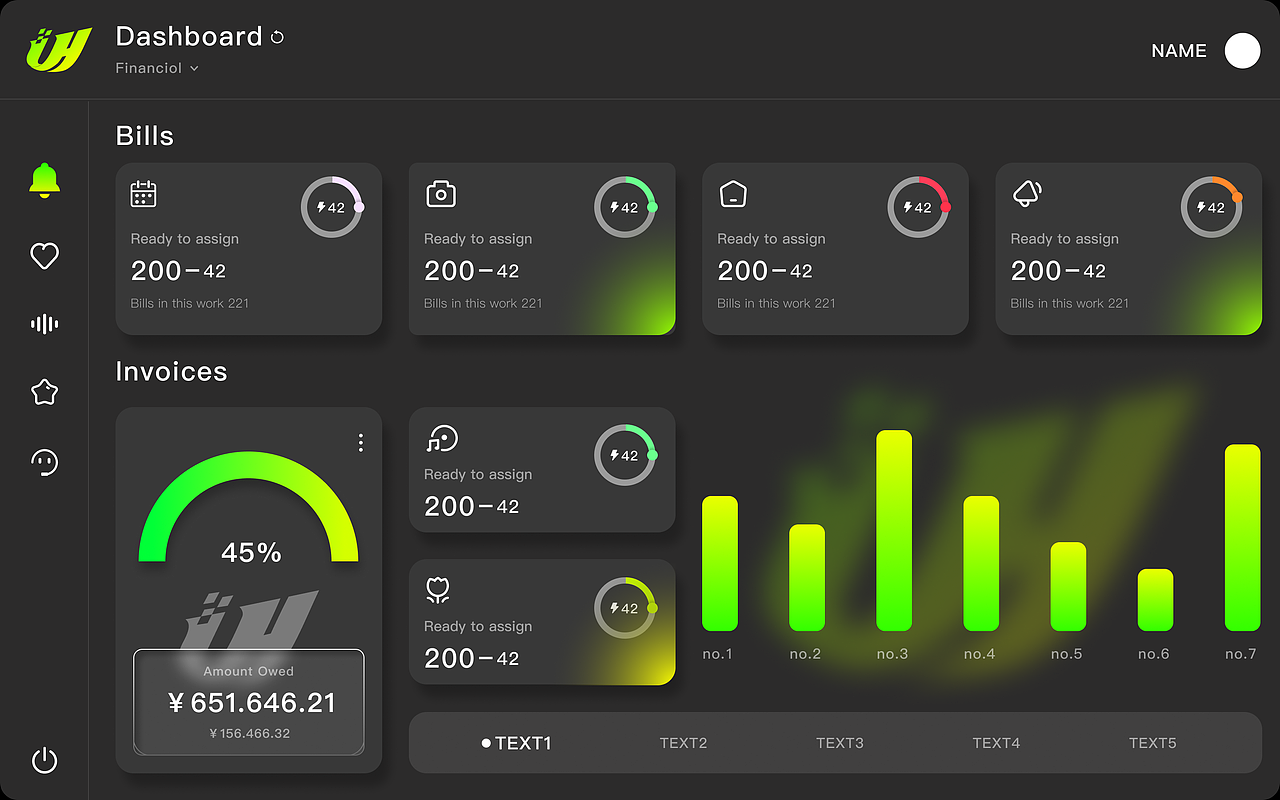Image resolution: width=1280 pixels, height=800 pixels.
Task: Click the refresh icon beside Dashboard
Action: pyautogui.click(x=277, y=37)
